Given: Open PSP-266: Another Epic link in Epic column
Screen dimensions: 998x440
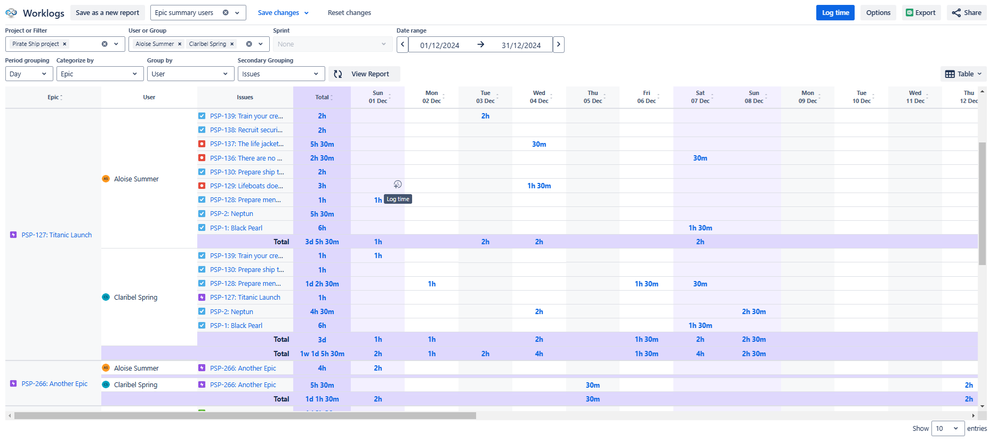Looking at the screenshot, I should coord(54,384).
